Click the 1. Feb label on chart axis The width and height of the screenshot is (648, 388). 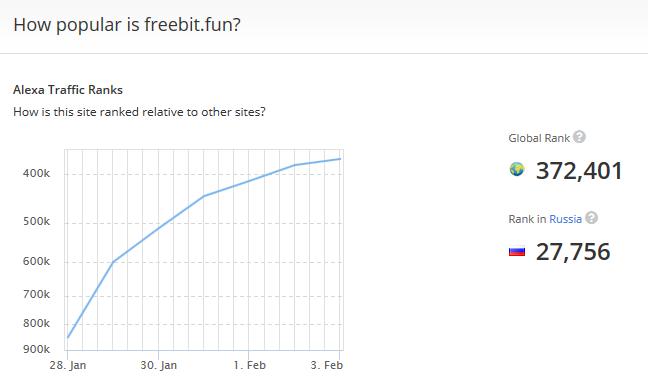click(250, 365)
